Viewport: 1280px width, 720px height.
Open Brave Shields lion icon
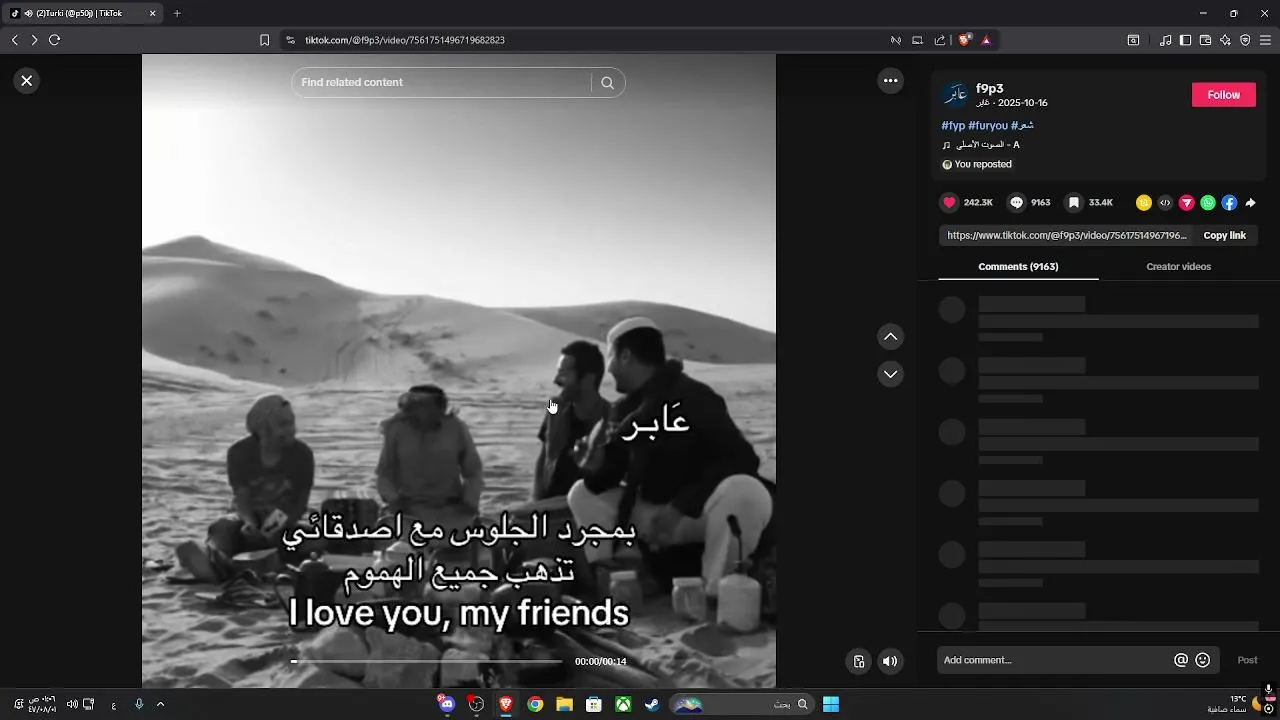point(964,40)
